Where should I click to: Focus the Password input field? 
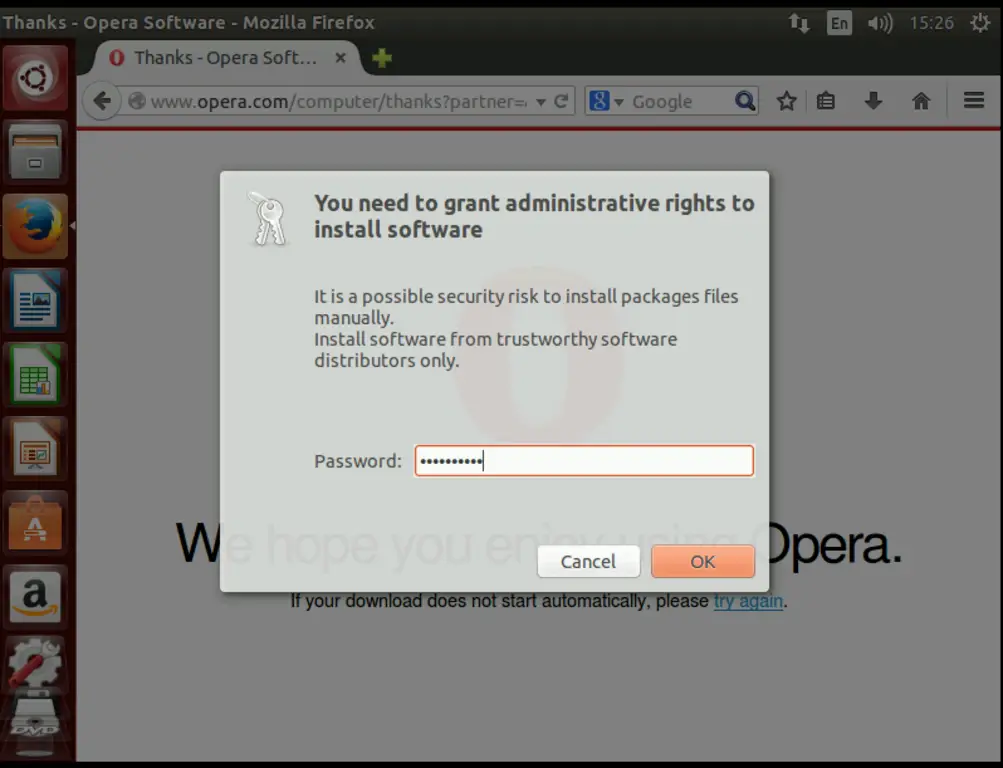pos(584,461)
